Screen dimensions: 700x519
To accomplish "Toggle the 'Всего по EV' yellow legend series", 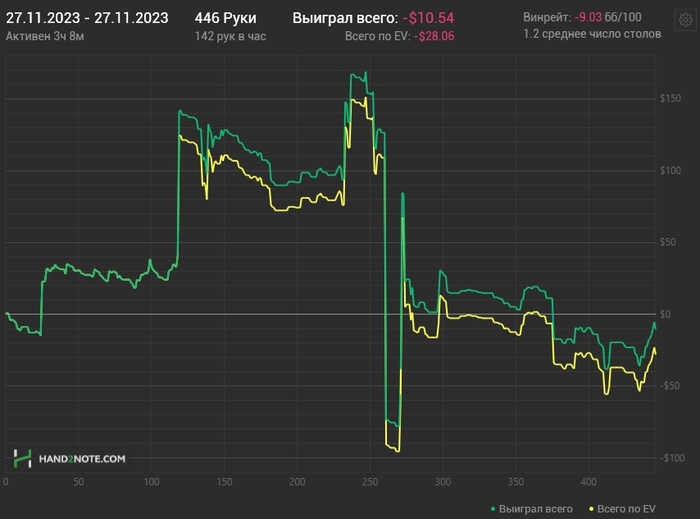I will tap(622, 509).
